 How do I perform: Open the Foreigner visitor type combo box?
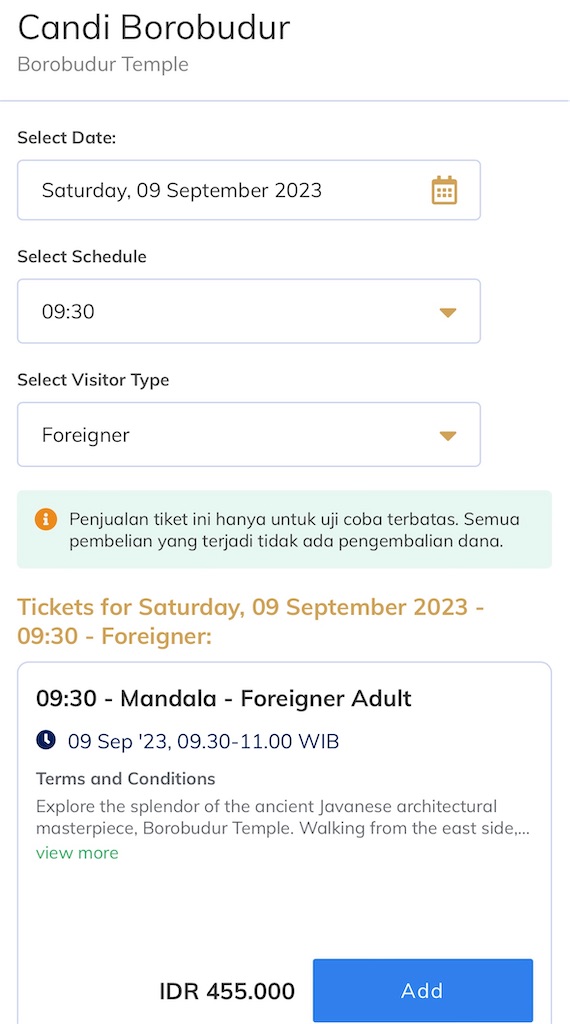(249, 435)
